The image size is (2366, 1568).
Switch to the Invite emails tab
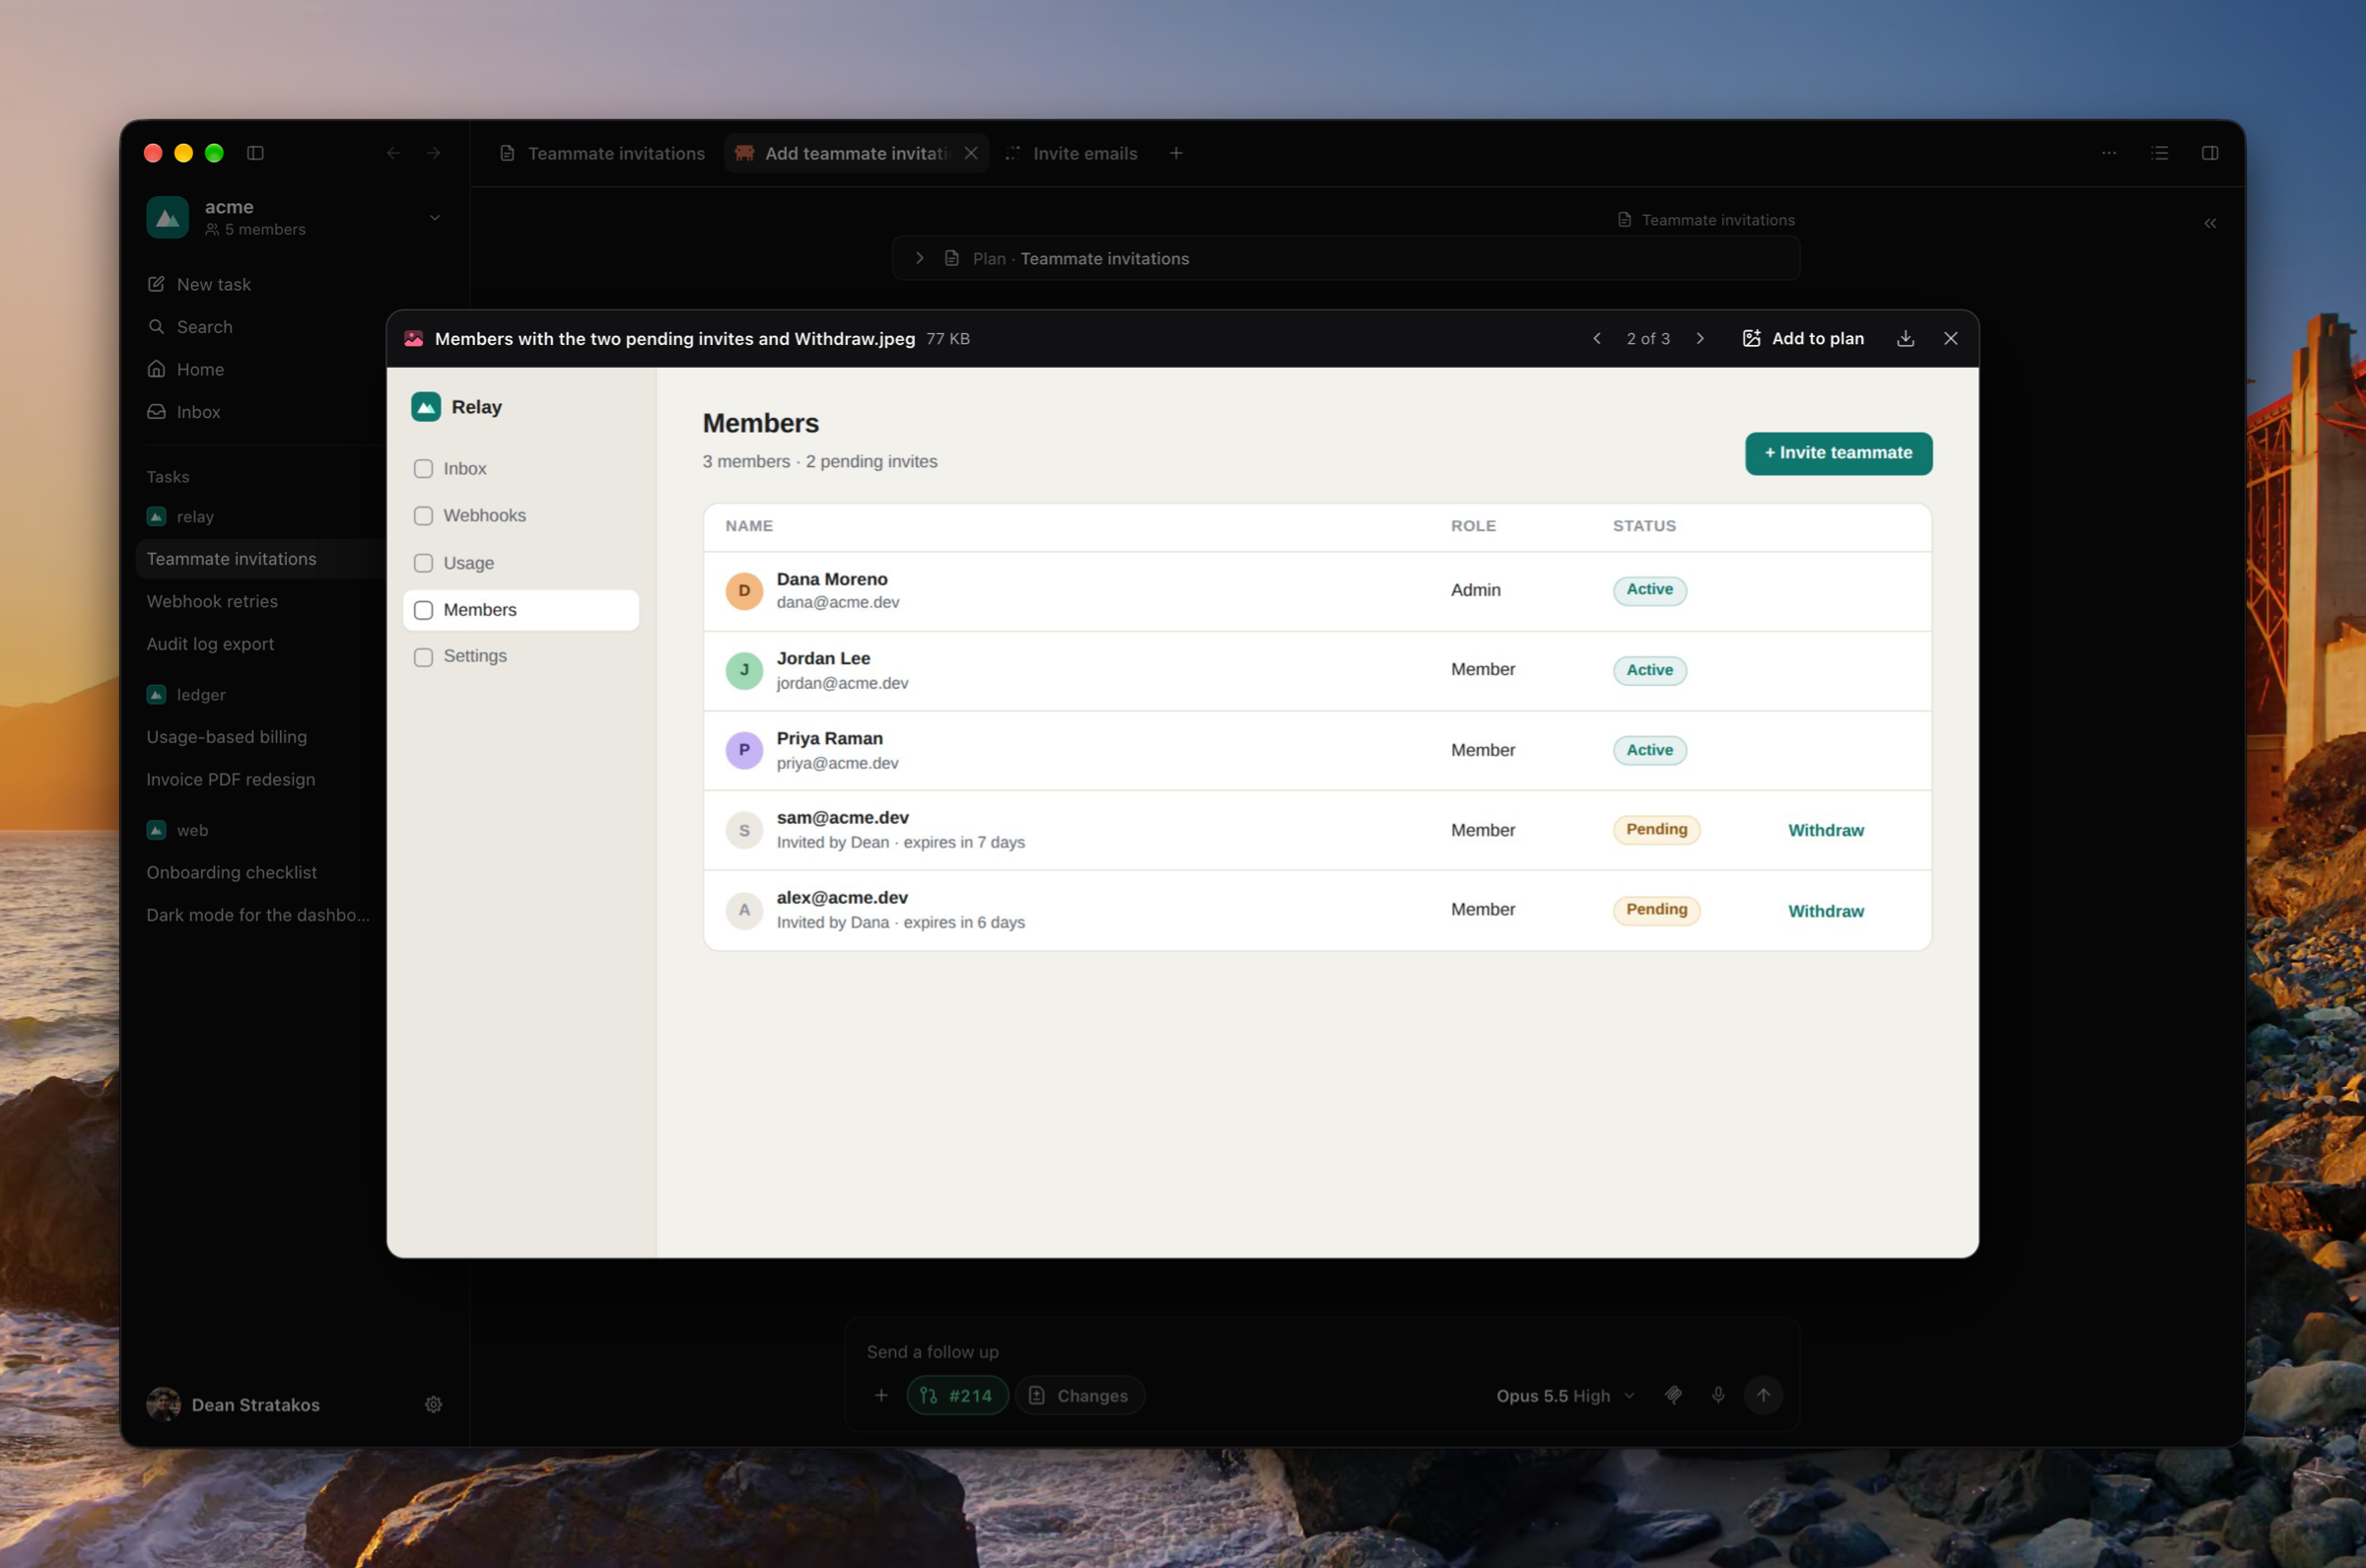coord(1071,153)
